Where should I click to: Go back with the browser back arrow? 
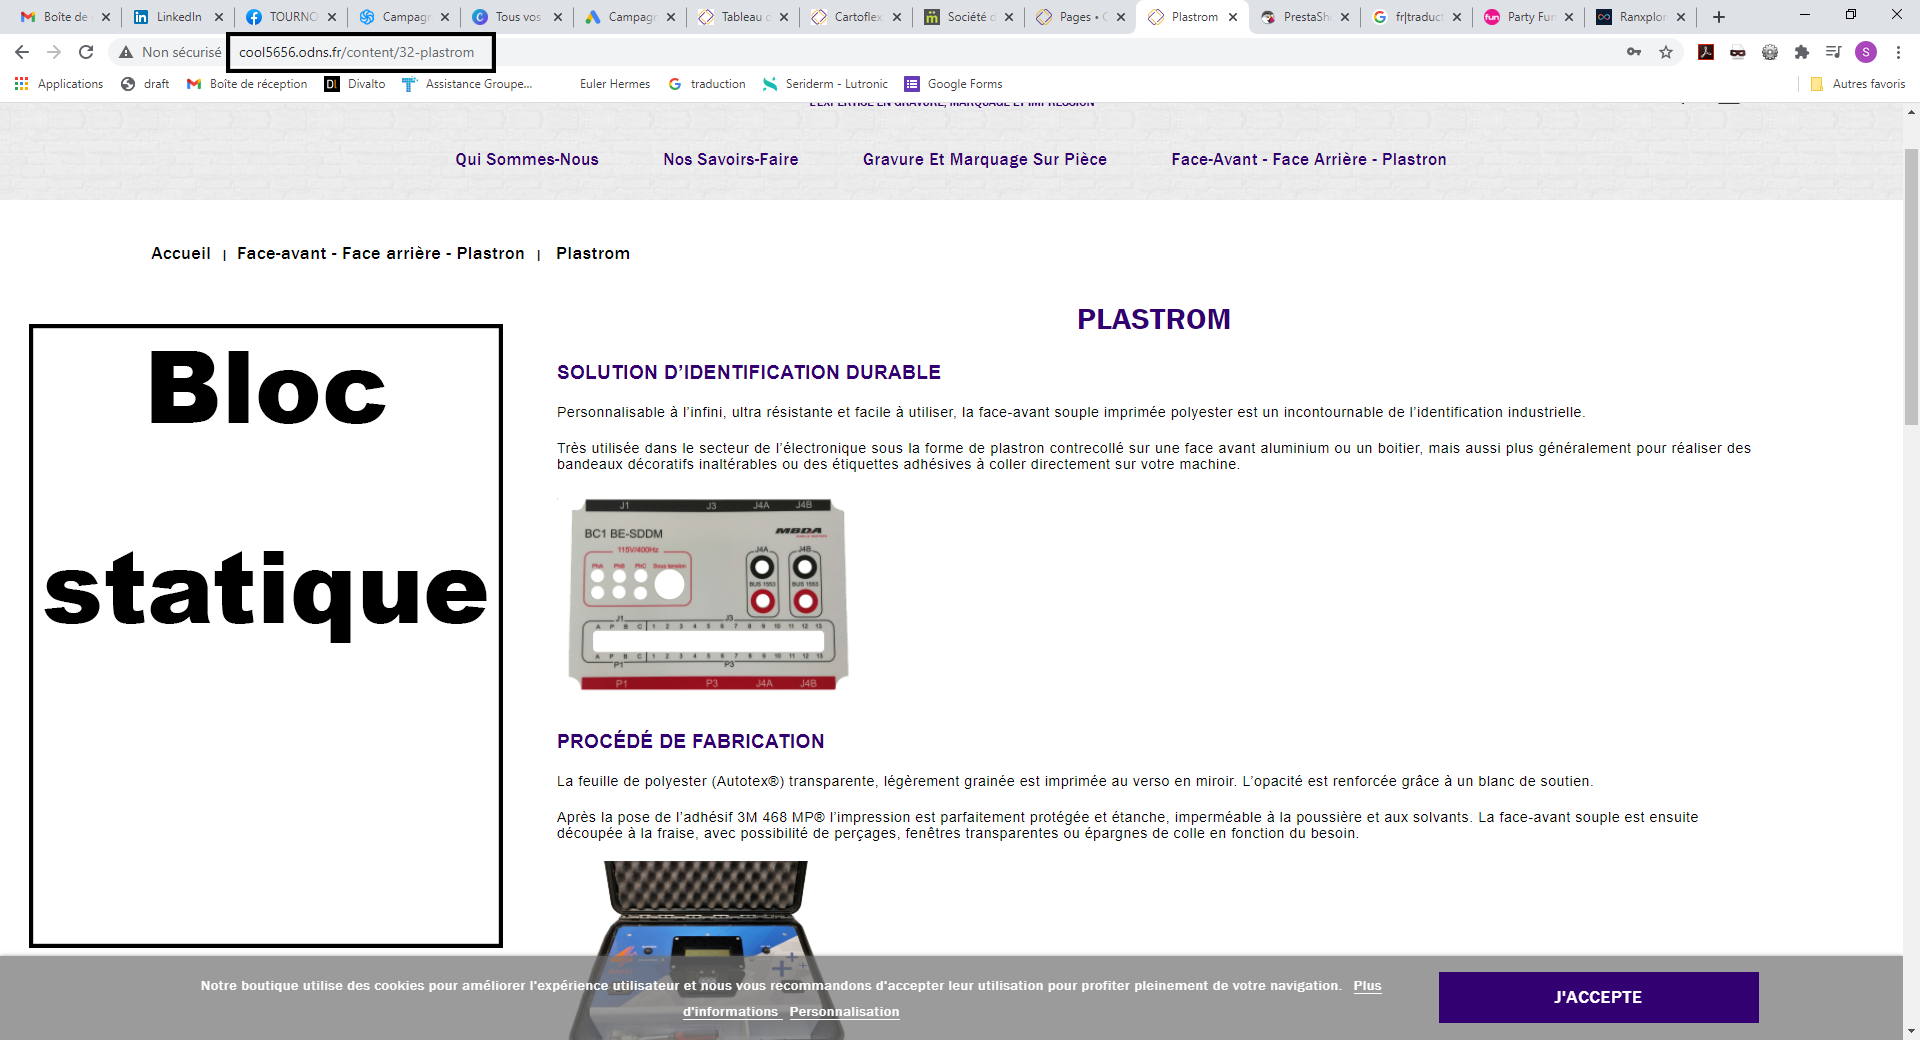[22, 52]
